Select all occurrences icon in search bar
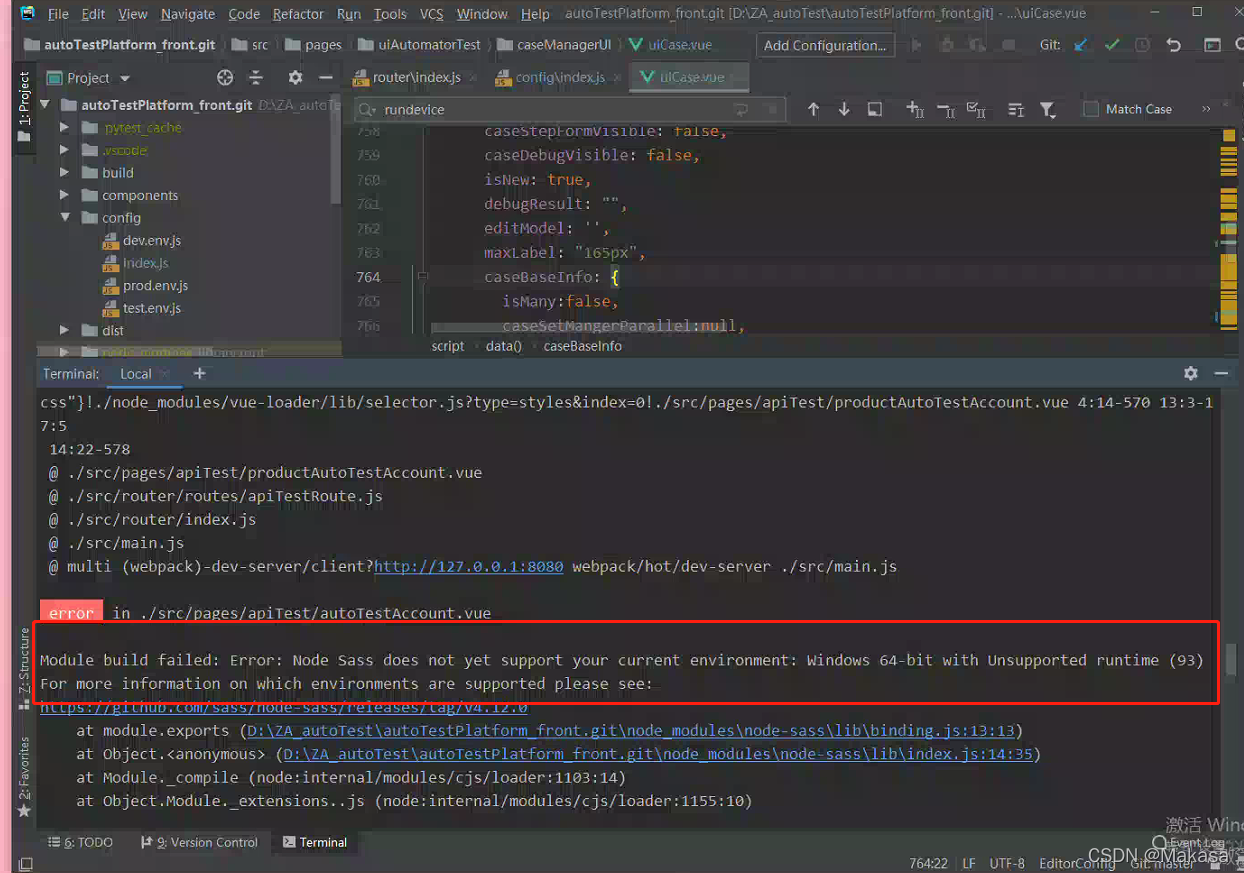Viewport: 1244px width, 873px height. [977, 109]
